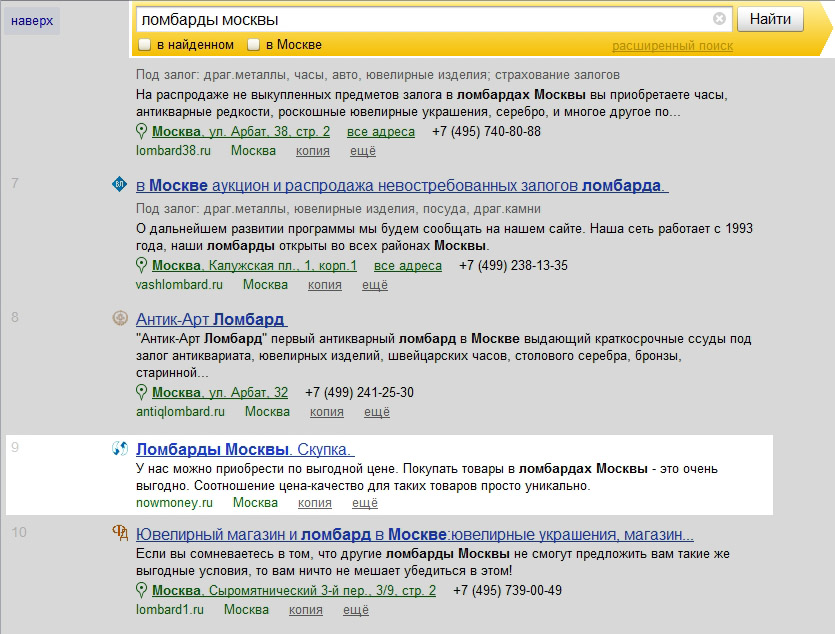Click phone number +7 (499) 238-13-35

[513, 266]
